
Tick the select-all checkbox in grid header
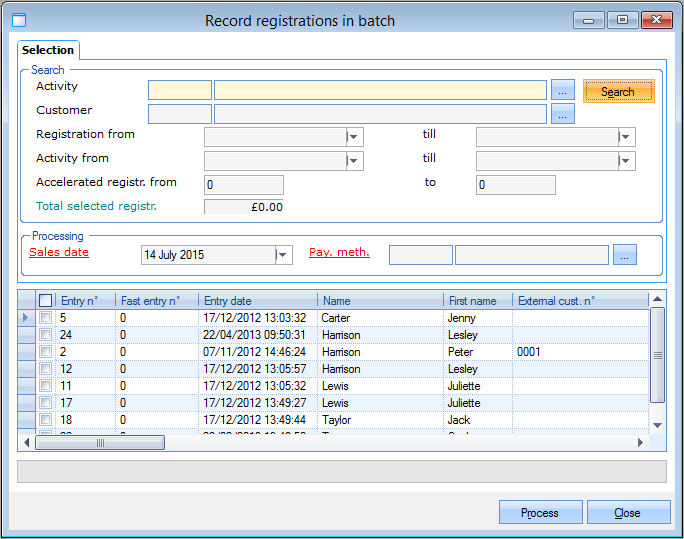coord(45,300)
